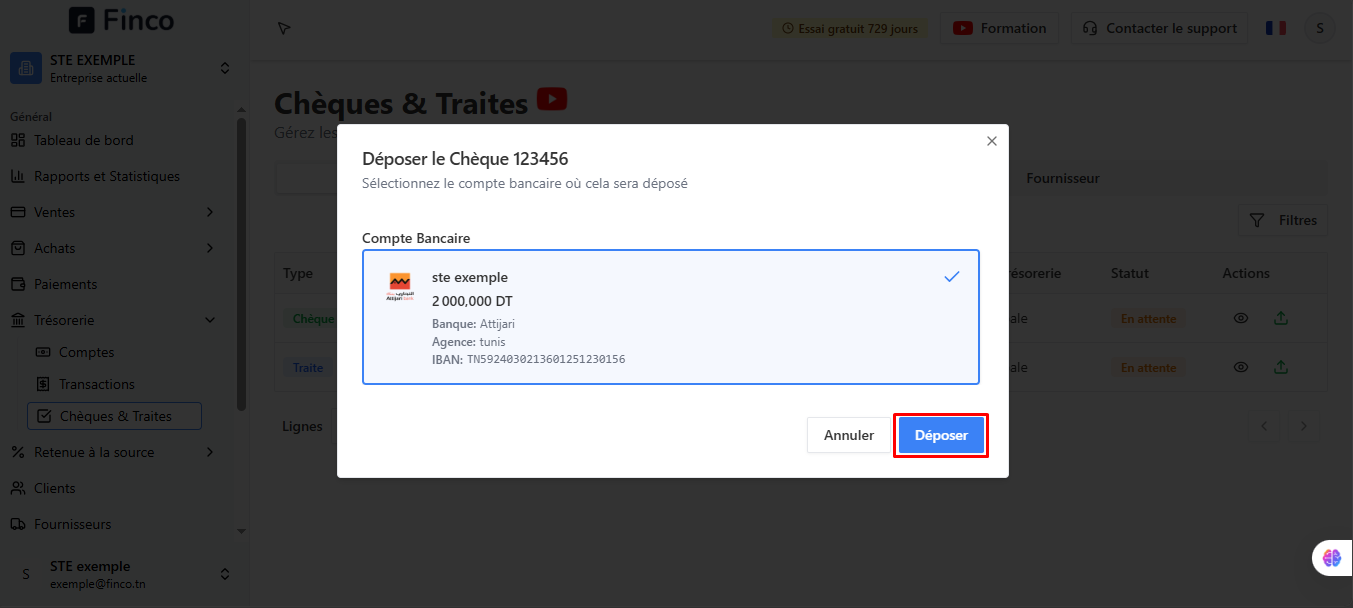
Task: Click the Déposer button
Action: point(941,436)
